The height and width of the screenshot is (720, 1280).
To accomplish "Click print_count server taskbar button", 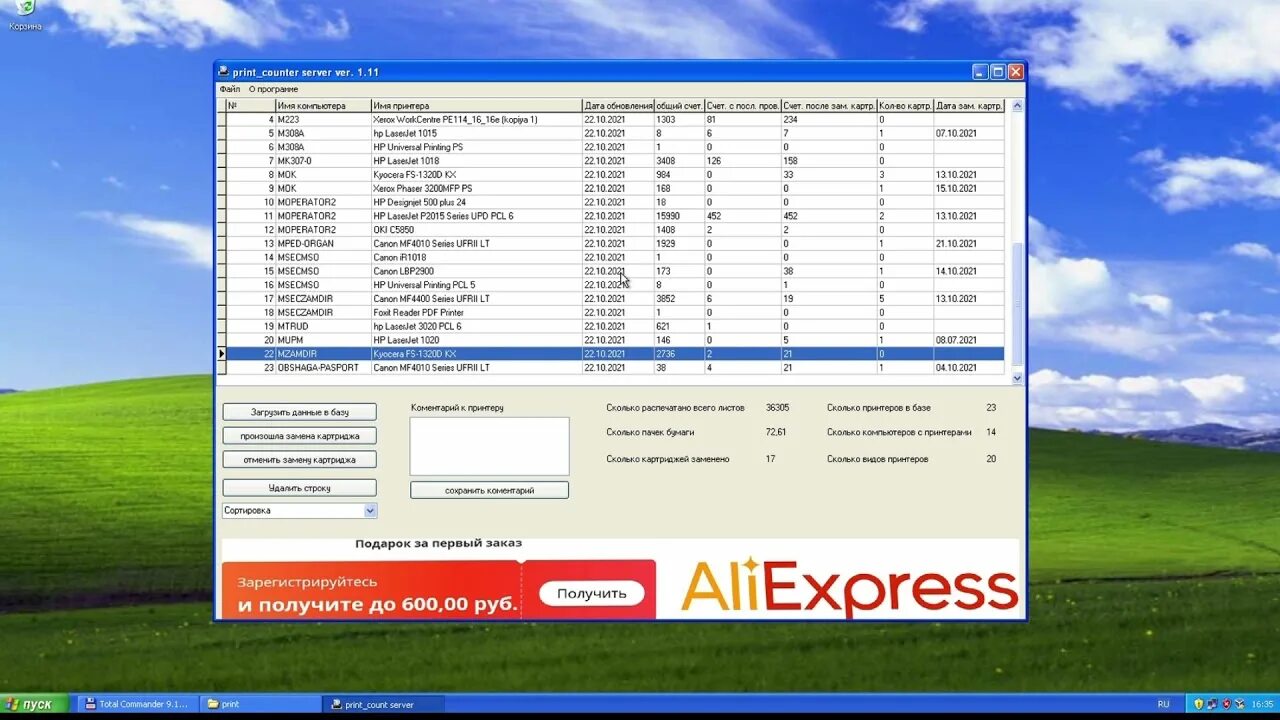I will [x=384, y=704].
